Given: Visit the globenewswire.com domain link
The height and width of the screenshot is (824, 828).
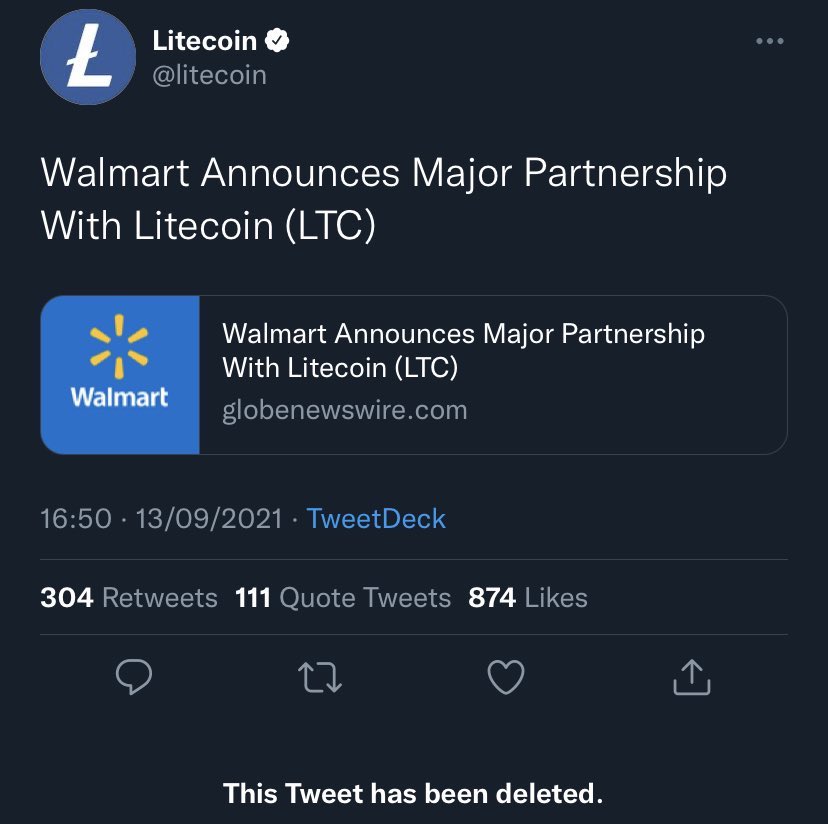Looking at the screenshot, I should (x=345, y=410).
